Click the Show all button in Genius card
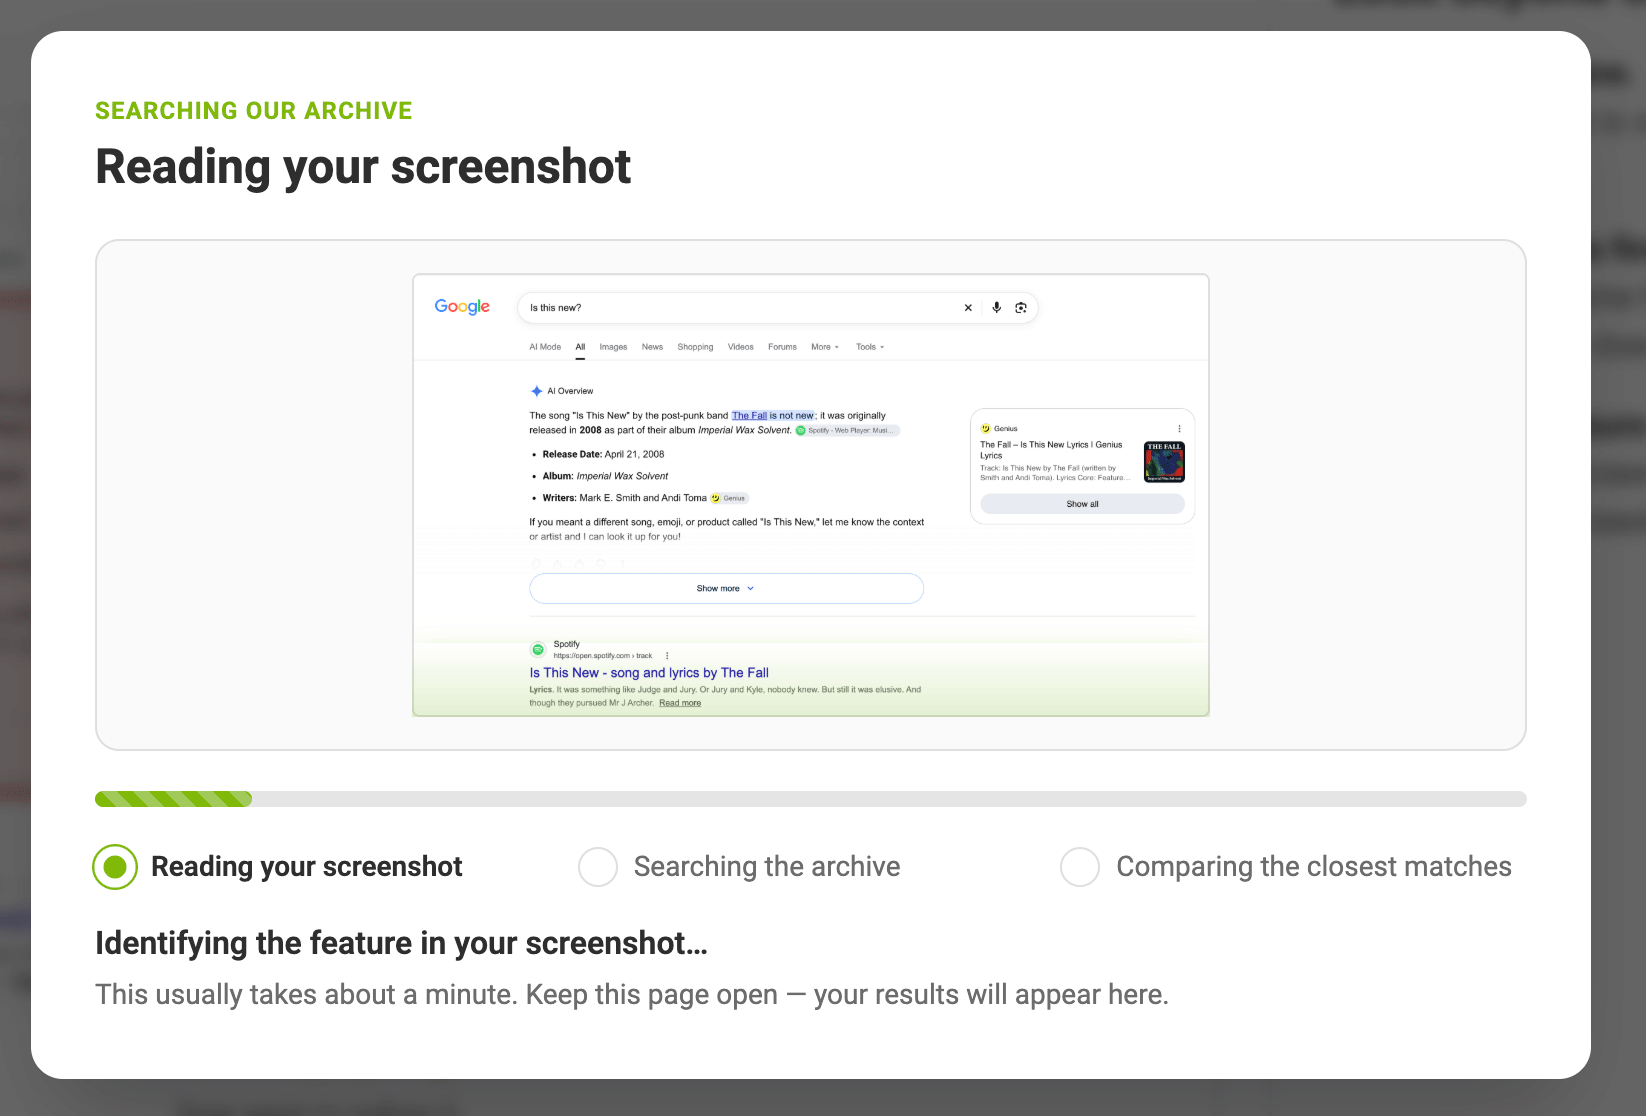The height and width of the screenshot is (1116, 1646). [1082, 504]
